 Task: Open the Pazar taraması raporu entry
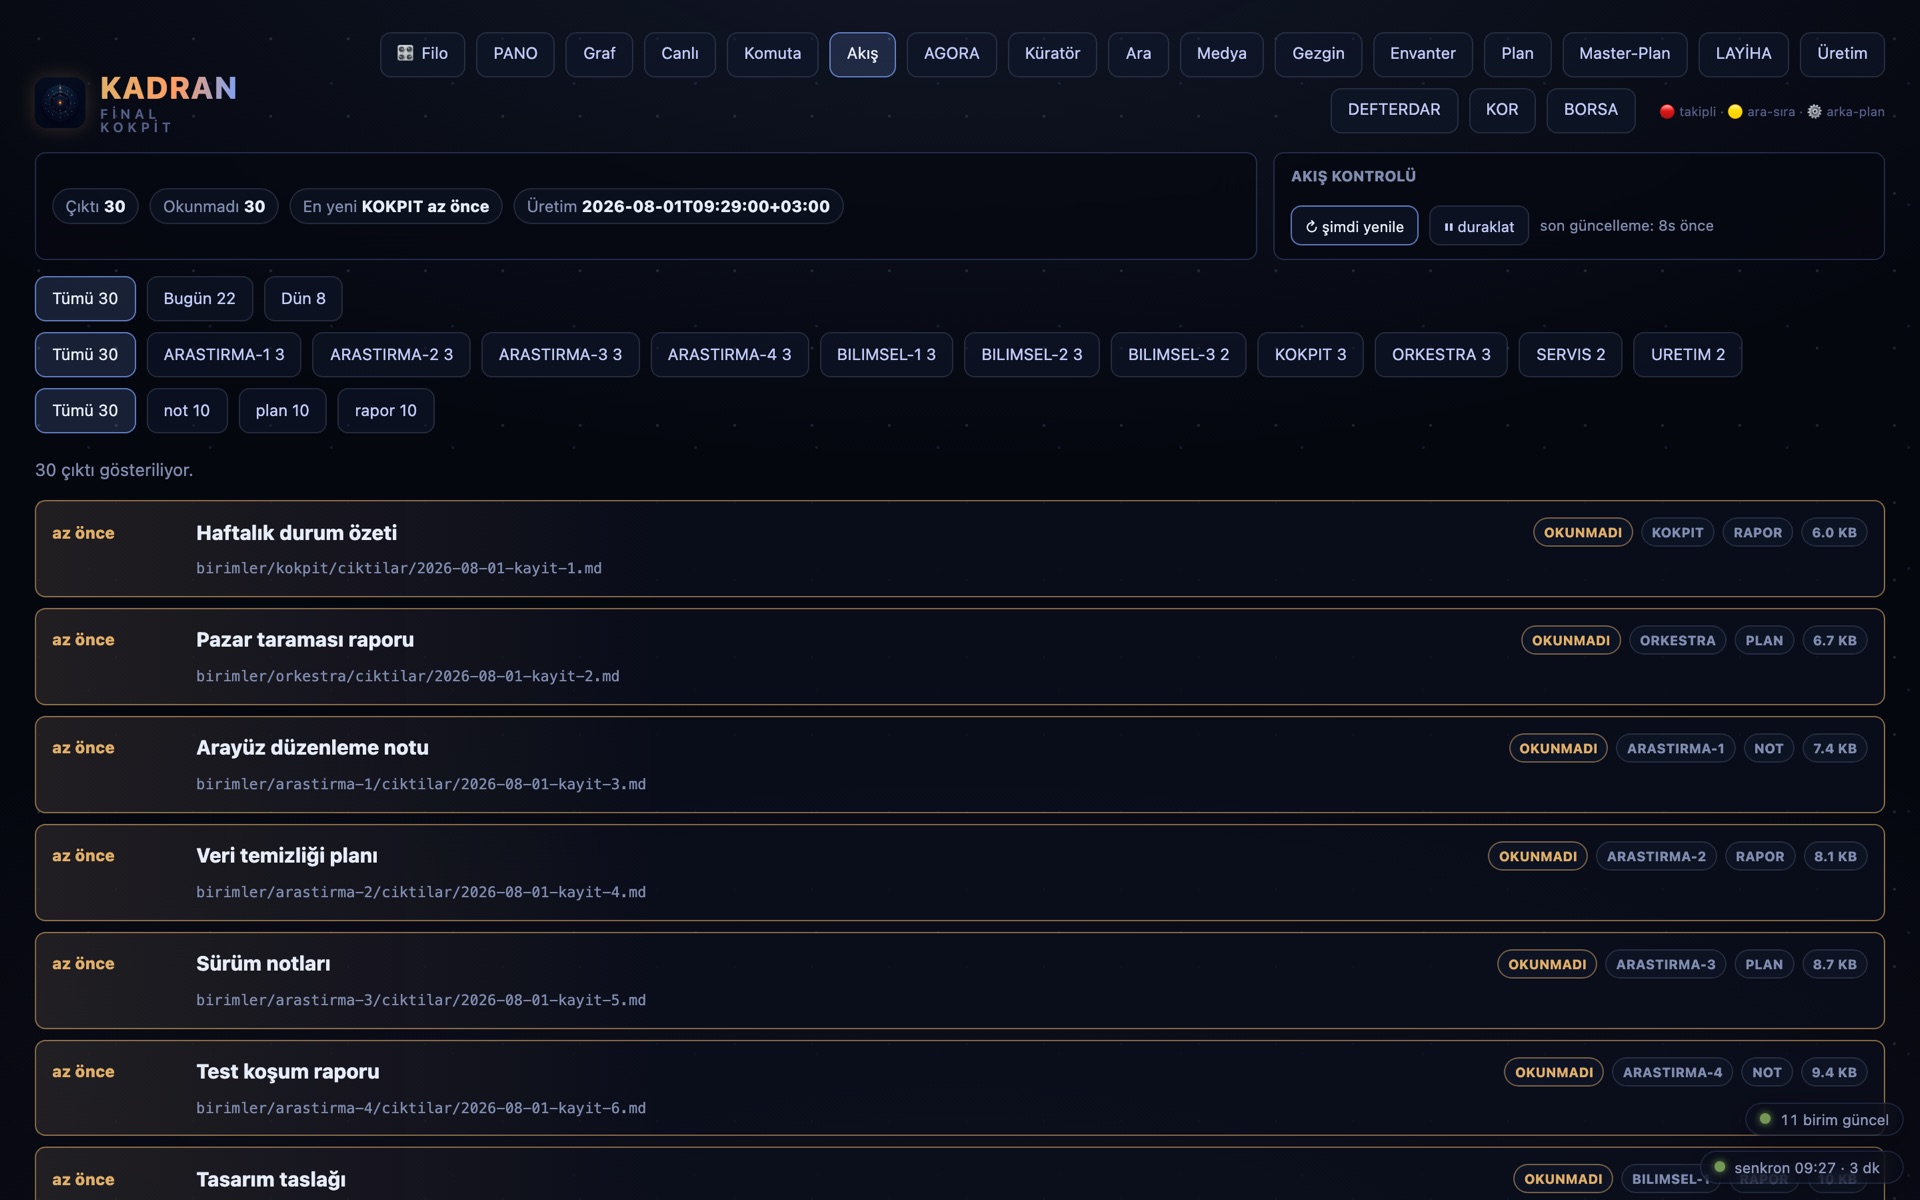click(959, 657)
